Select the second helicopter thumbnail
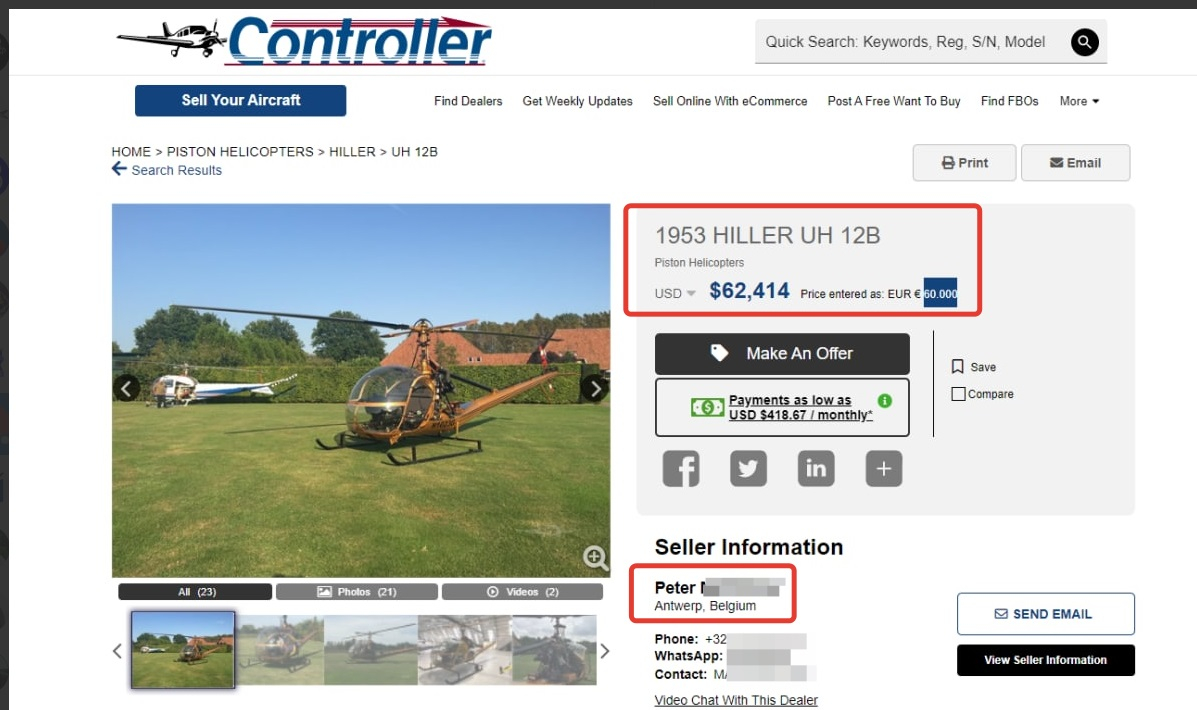The image size is (1197, 710). (280, 650)
